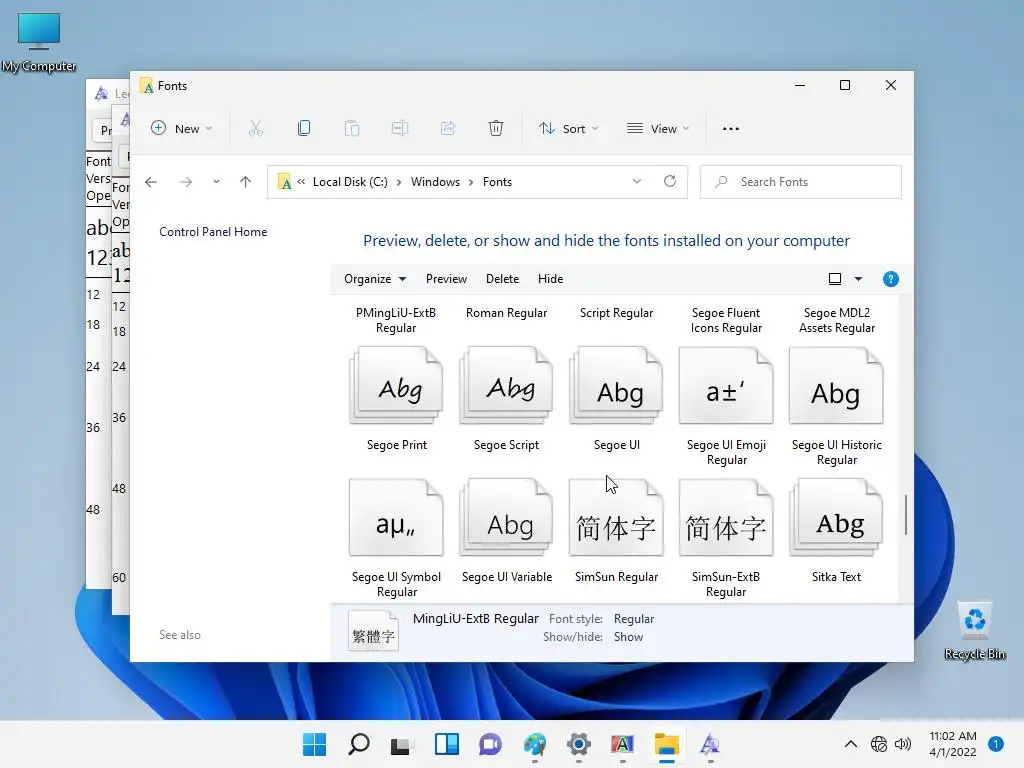Click the Script Regular label
1024x768 pixels.
(616, 313)
